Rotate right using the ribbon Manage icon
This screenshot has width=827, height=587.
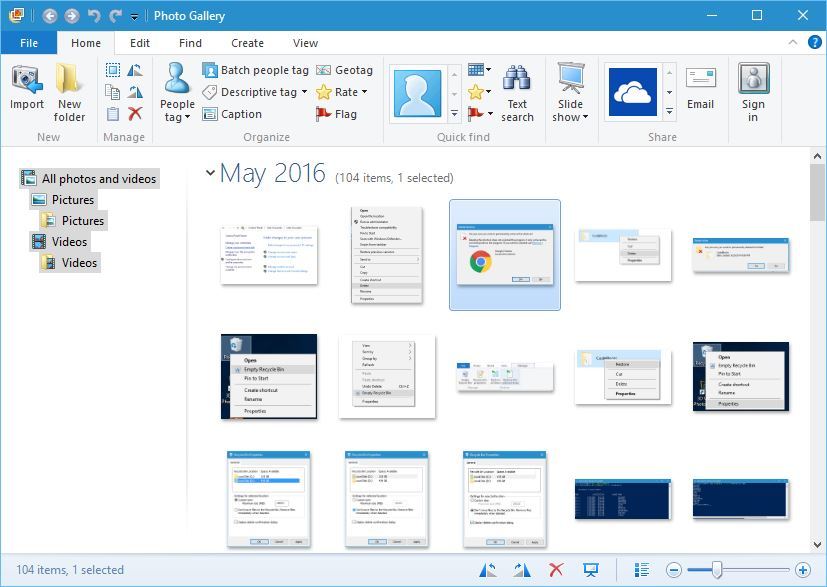(x=135, y=92)
